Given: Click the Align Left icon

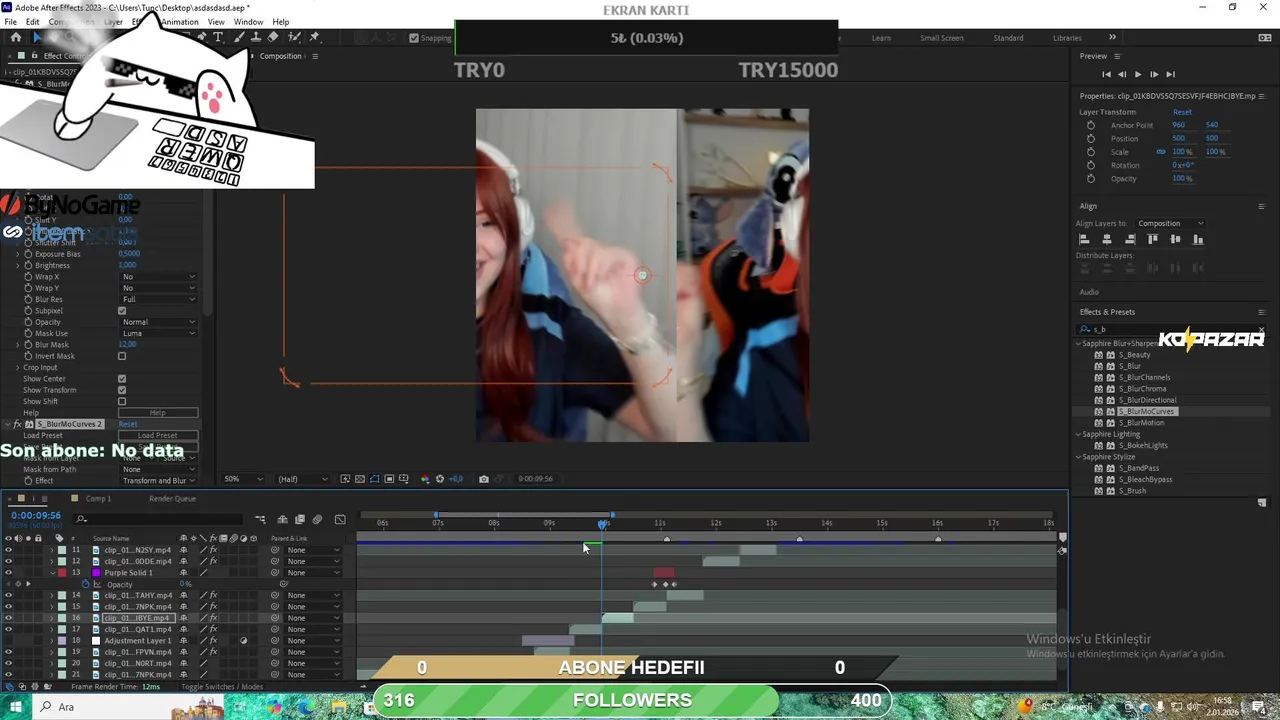Looking at the screenshot, I should [x=1084, y=240].
